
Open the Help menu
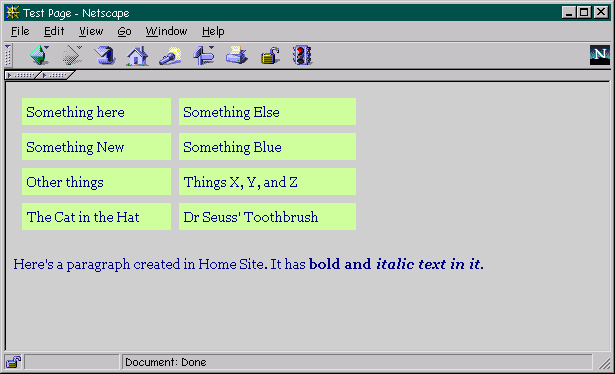213,31
